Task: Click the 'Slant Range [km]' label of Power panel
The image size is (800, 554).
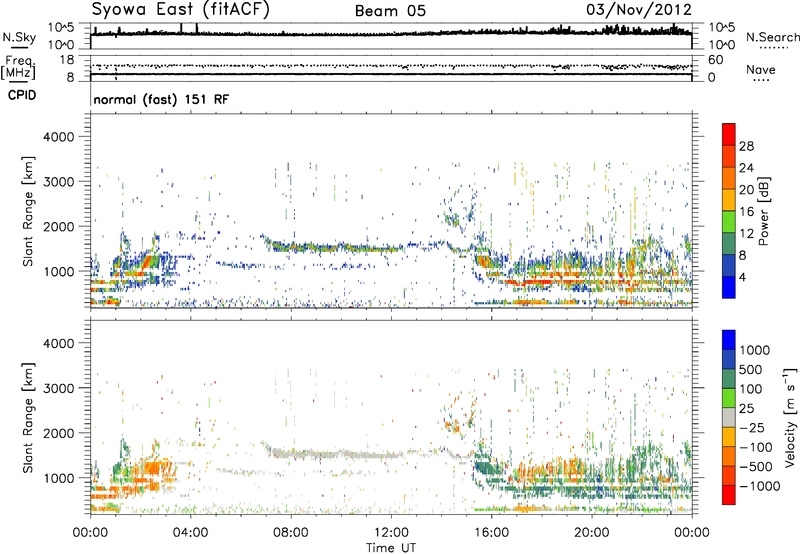Action: pos(28,211)
